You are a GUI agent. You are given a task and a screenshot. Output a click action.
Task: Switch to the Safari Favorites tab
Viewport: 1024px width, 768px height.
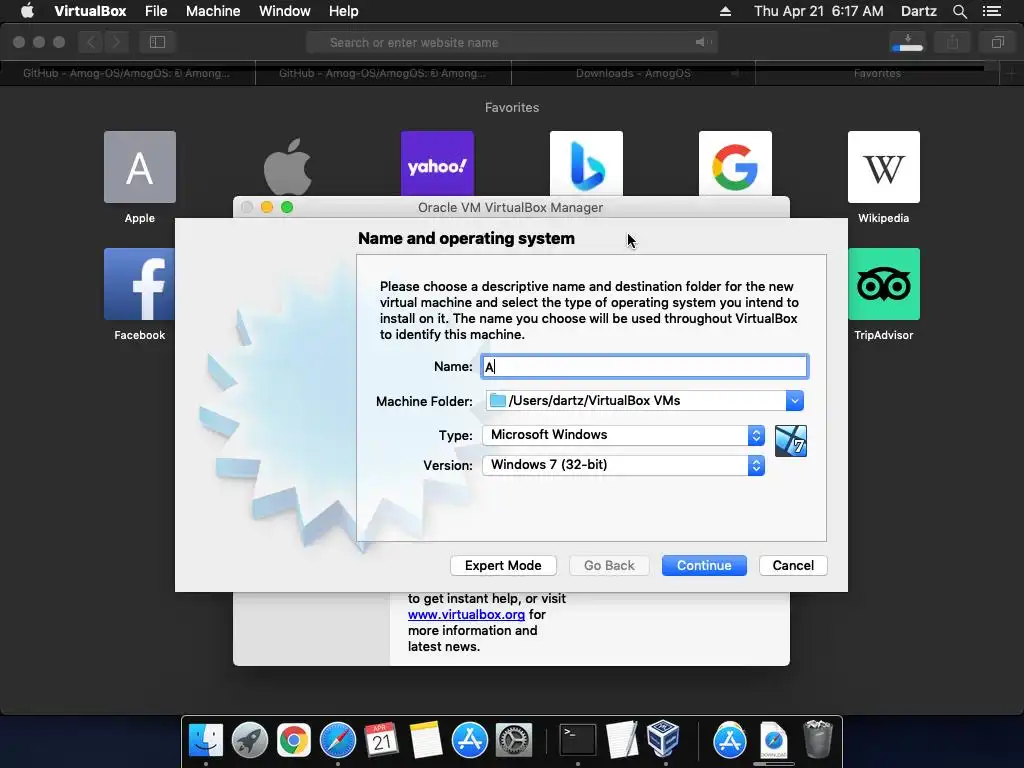tap(877, 73)
